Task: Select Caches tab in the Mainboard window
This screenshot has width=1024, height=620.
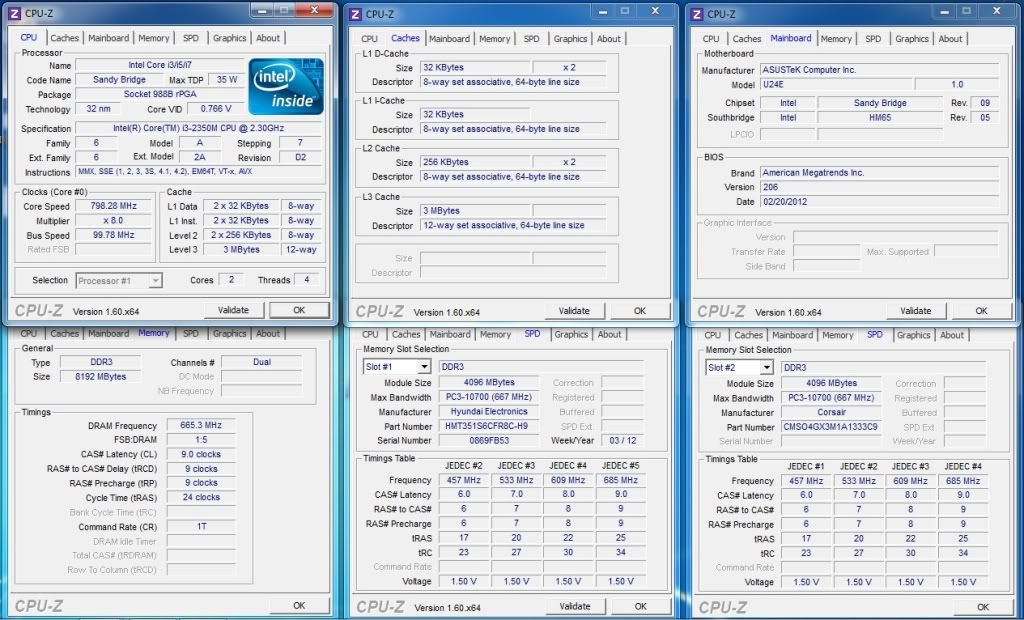Action: (x=746, y=39)
